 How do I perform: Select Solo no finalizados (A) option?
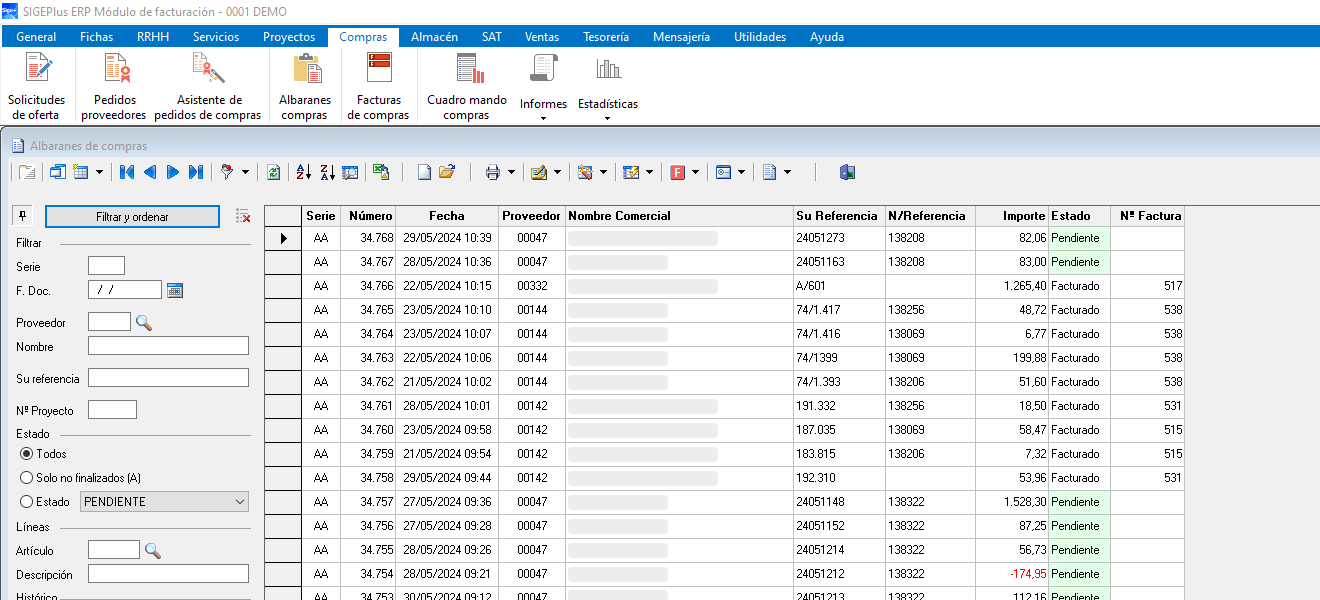click(27, 478)
